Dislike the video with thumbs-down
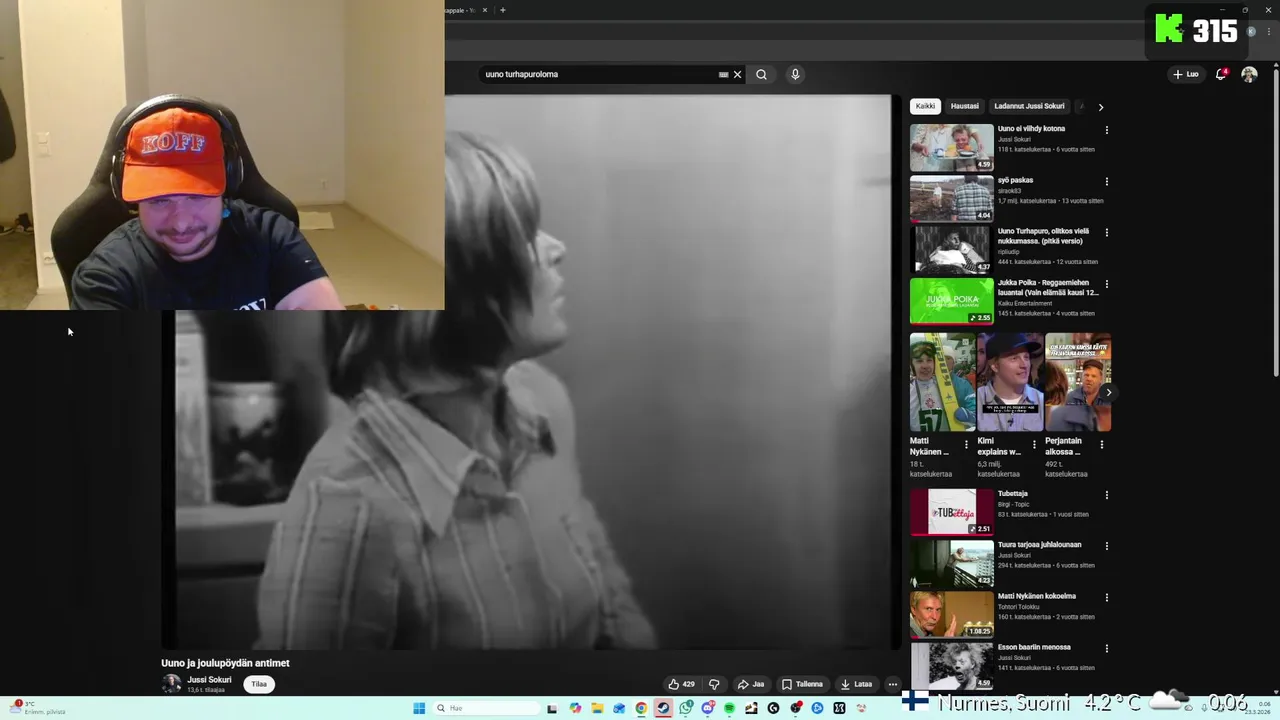 click(x=714, y=684)
